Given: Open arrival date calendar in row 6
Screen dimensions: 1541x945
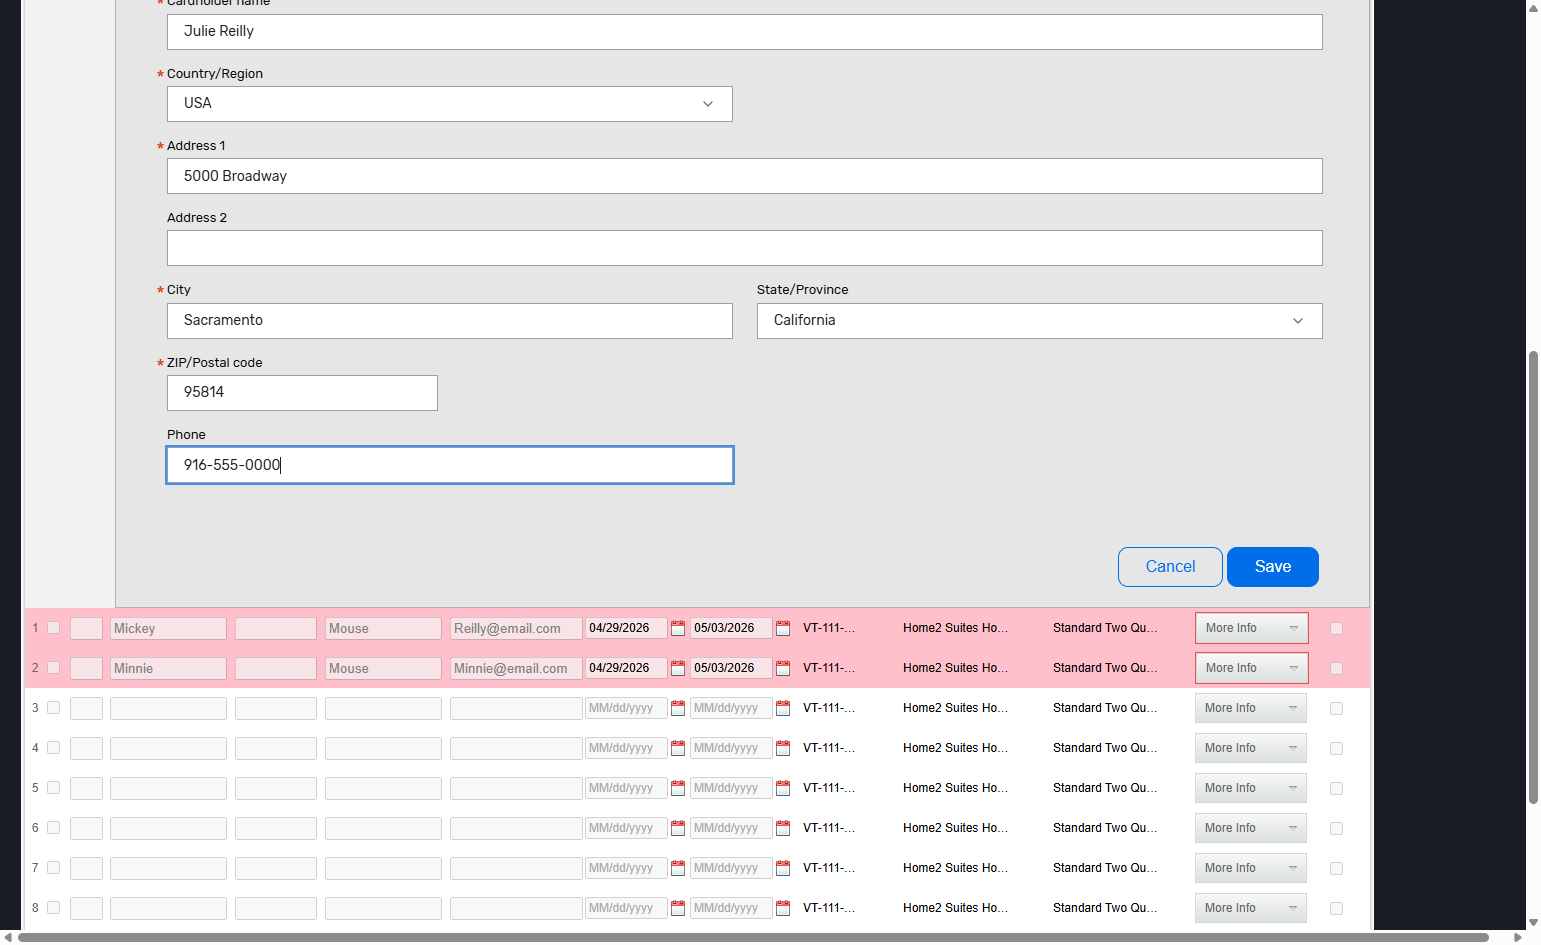Looking at the screenshot, I should (x=678, y=828).
